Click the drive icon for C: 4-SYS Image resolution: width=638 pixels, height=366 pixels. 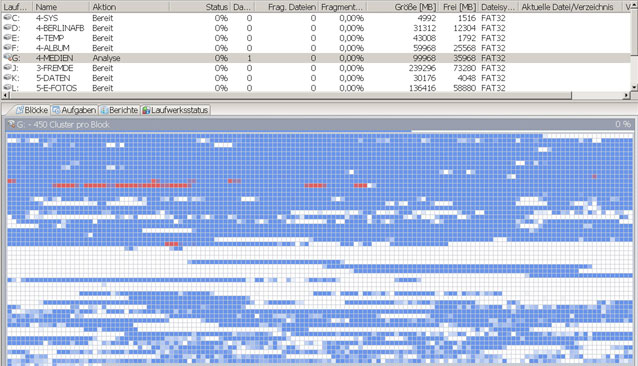7,17
